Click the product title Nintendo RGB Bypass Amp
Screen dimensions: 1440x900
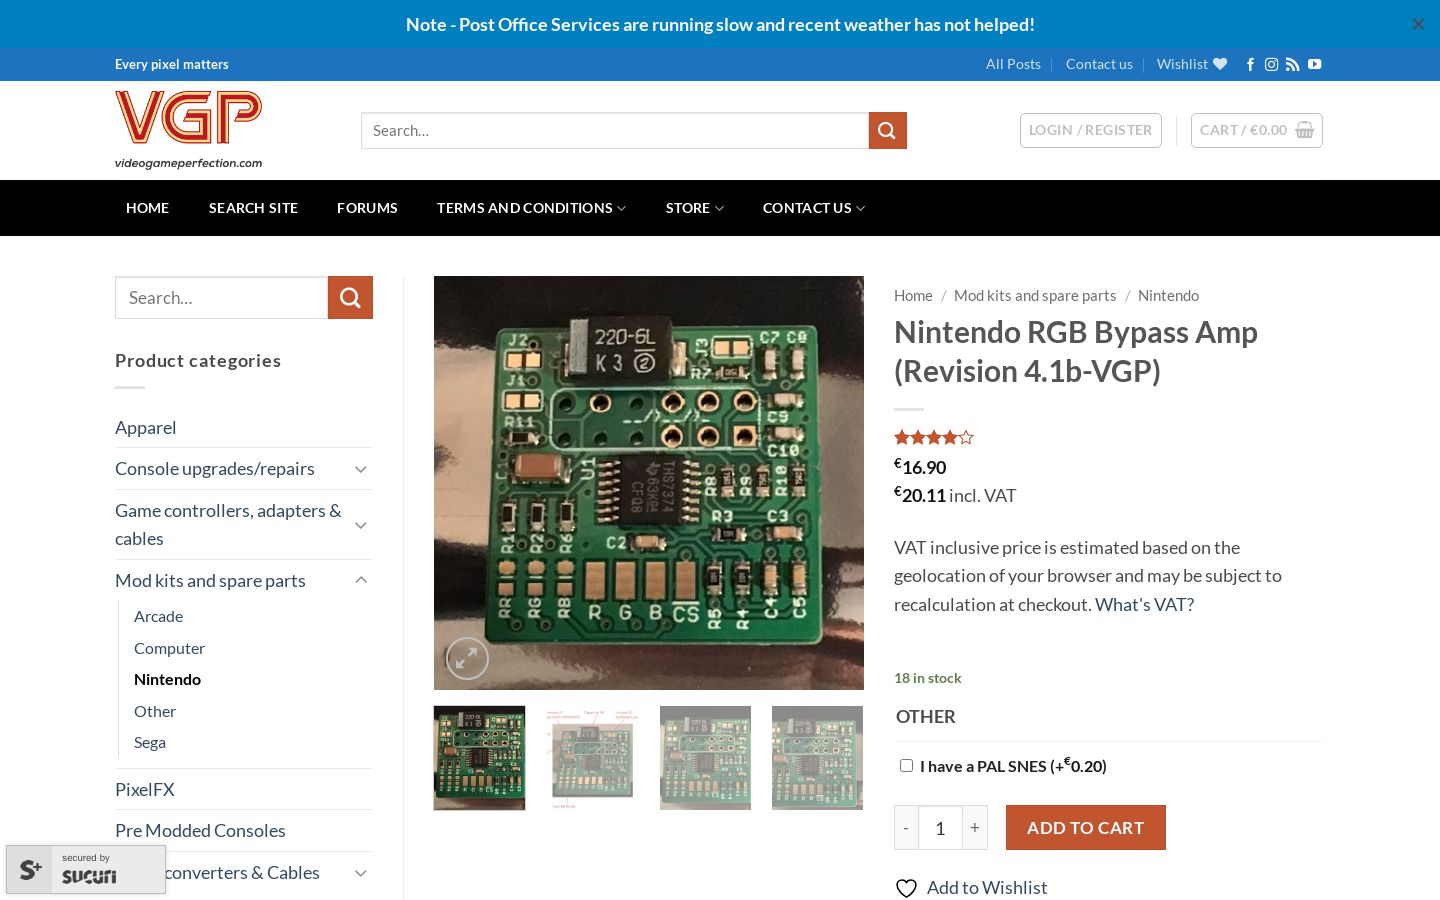pyautogui.click(x=1076, y=351)
